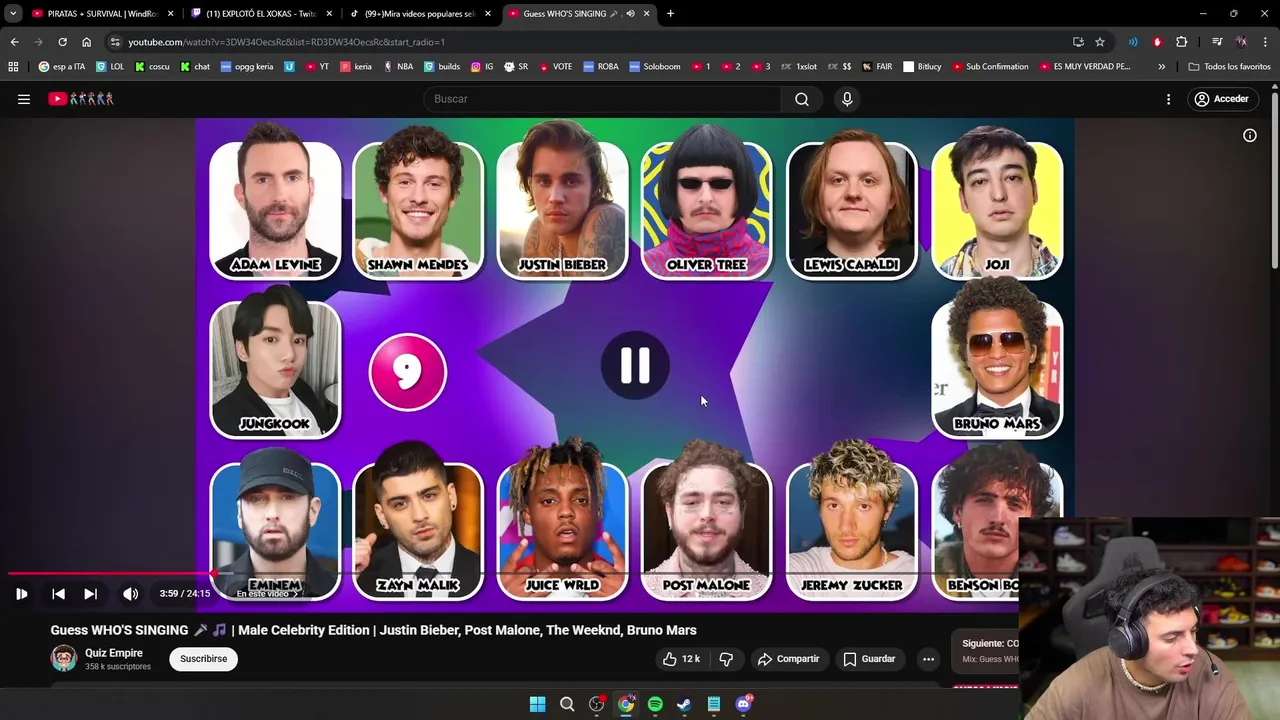This screenshot has width=1280, height=720.
Task: Like the video with thumbs up
Action: [680, 659]
